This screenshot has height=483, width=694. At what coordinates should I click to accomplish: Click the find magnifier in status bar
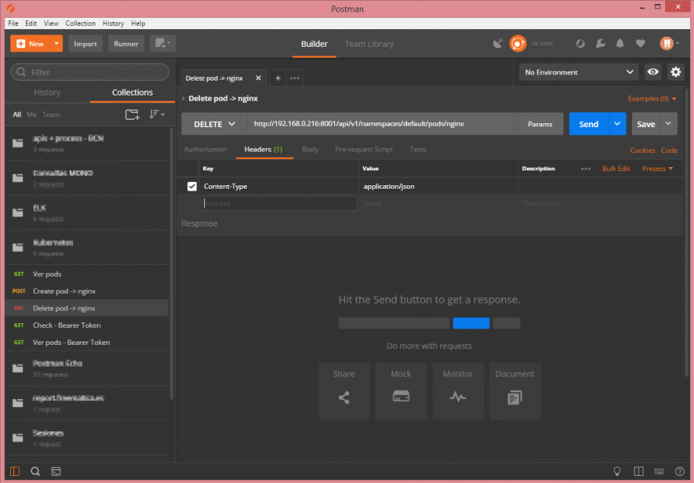point(35,471)
